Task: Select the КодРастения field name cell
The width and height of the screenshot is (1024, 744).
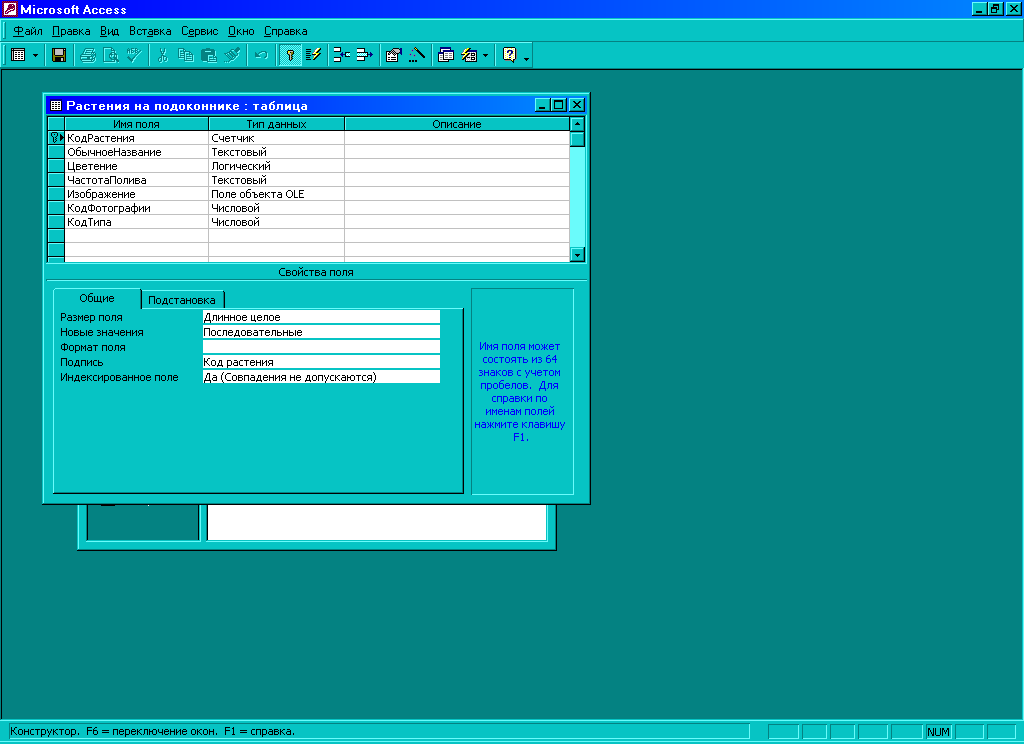Action: 136,138
